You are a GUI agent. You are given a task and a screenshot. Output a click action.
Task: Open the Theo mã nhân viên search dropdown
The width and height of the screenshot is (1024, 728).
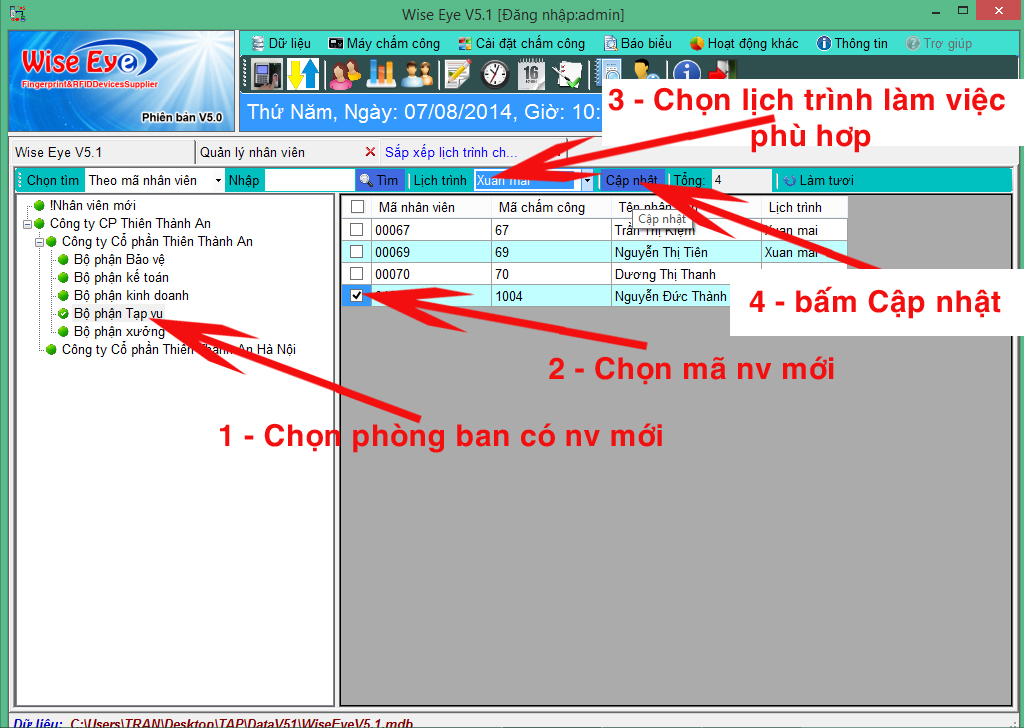coord(218,181)
